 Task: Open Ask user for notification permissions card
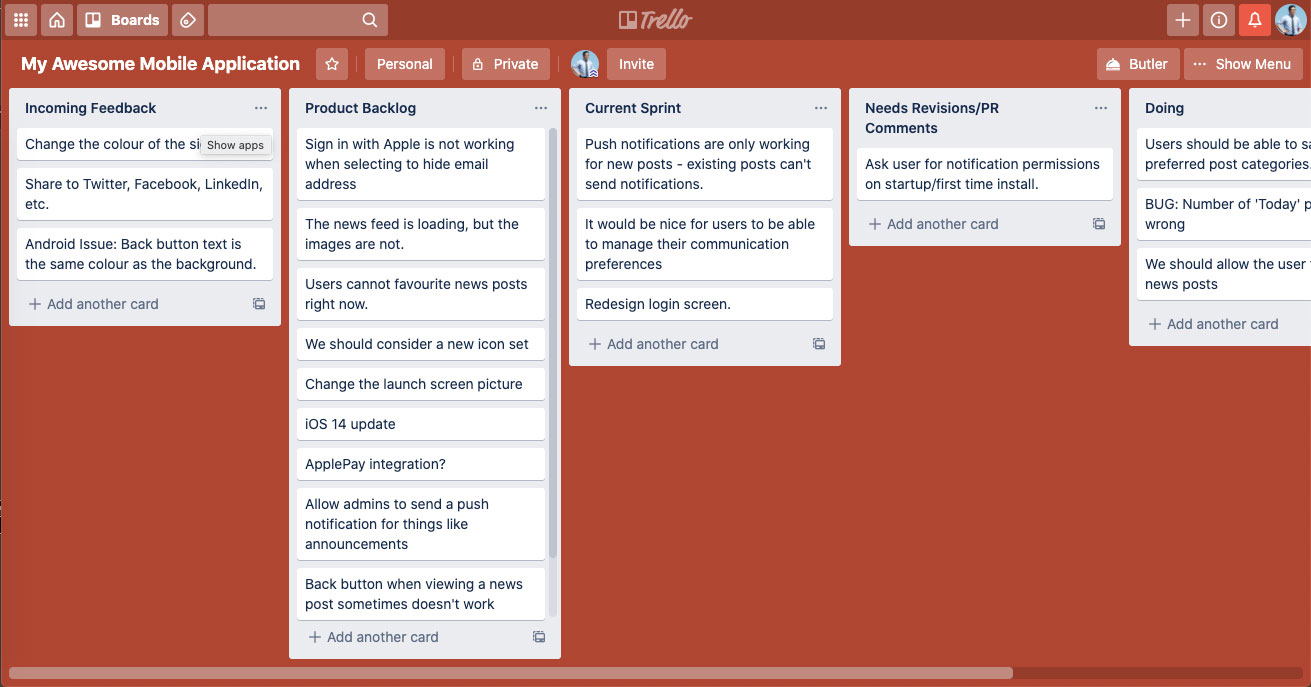(985, 174)
